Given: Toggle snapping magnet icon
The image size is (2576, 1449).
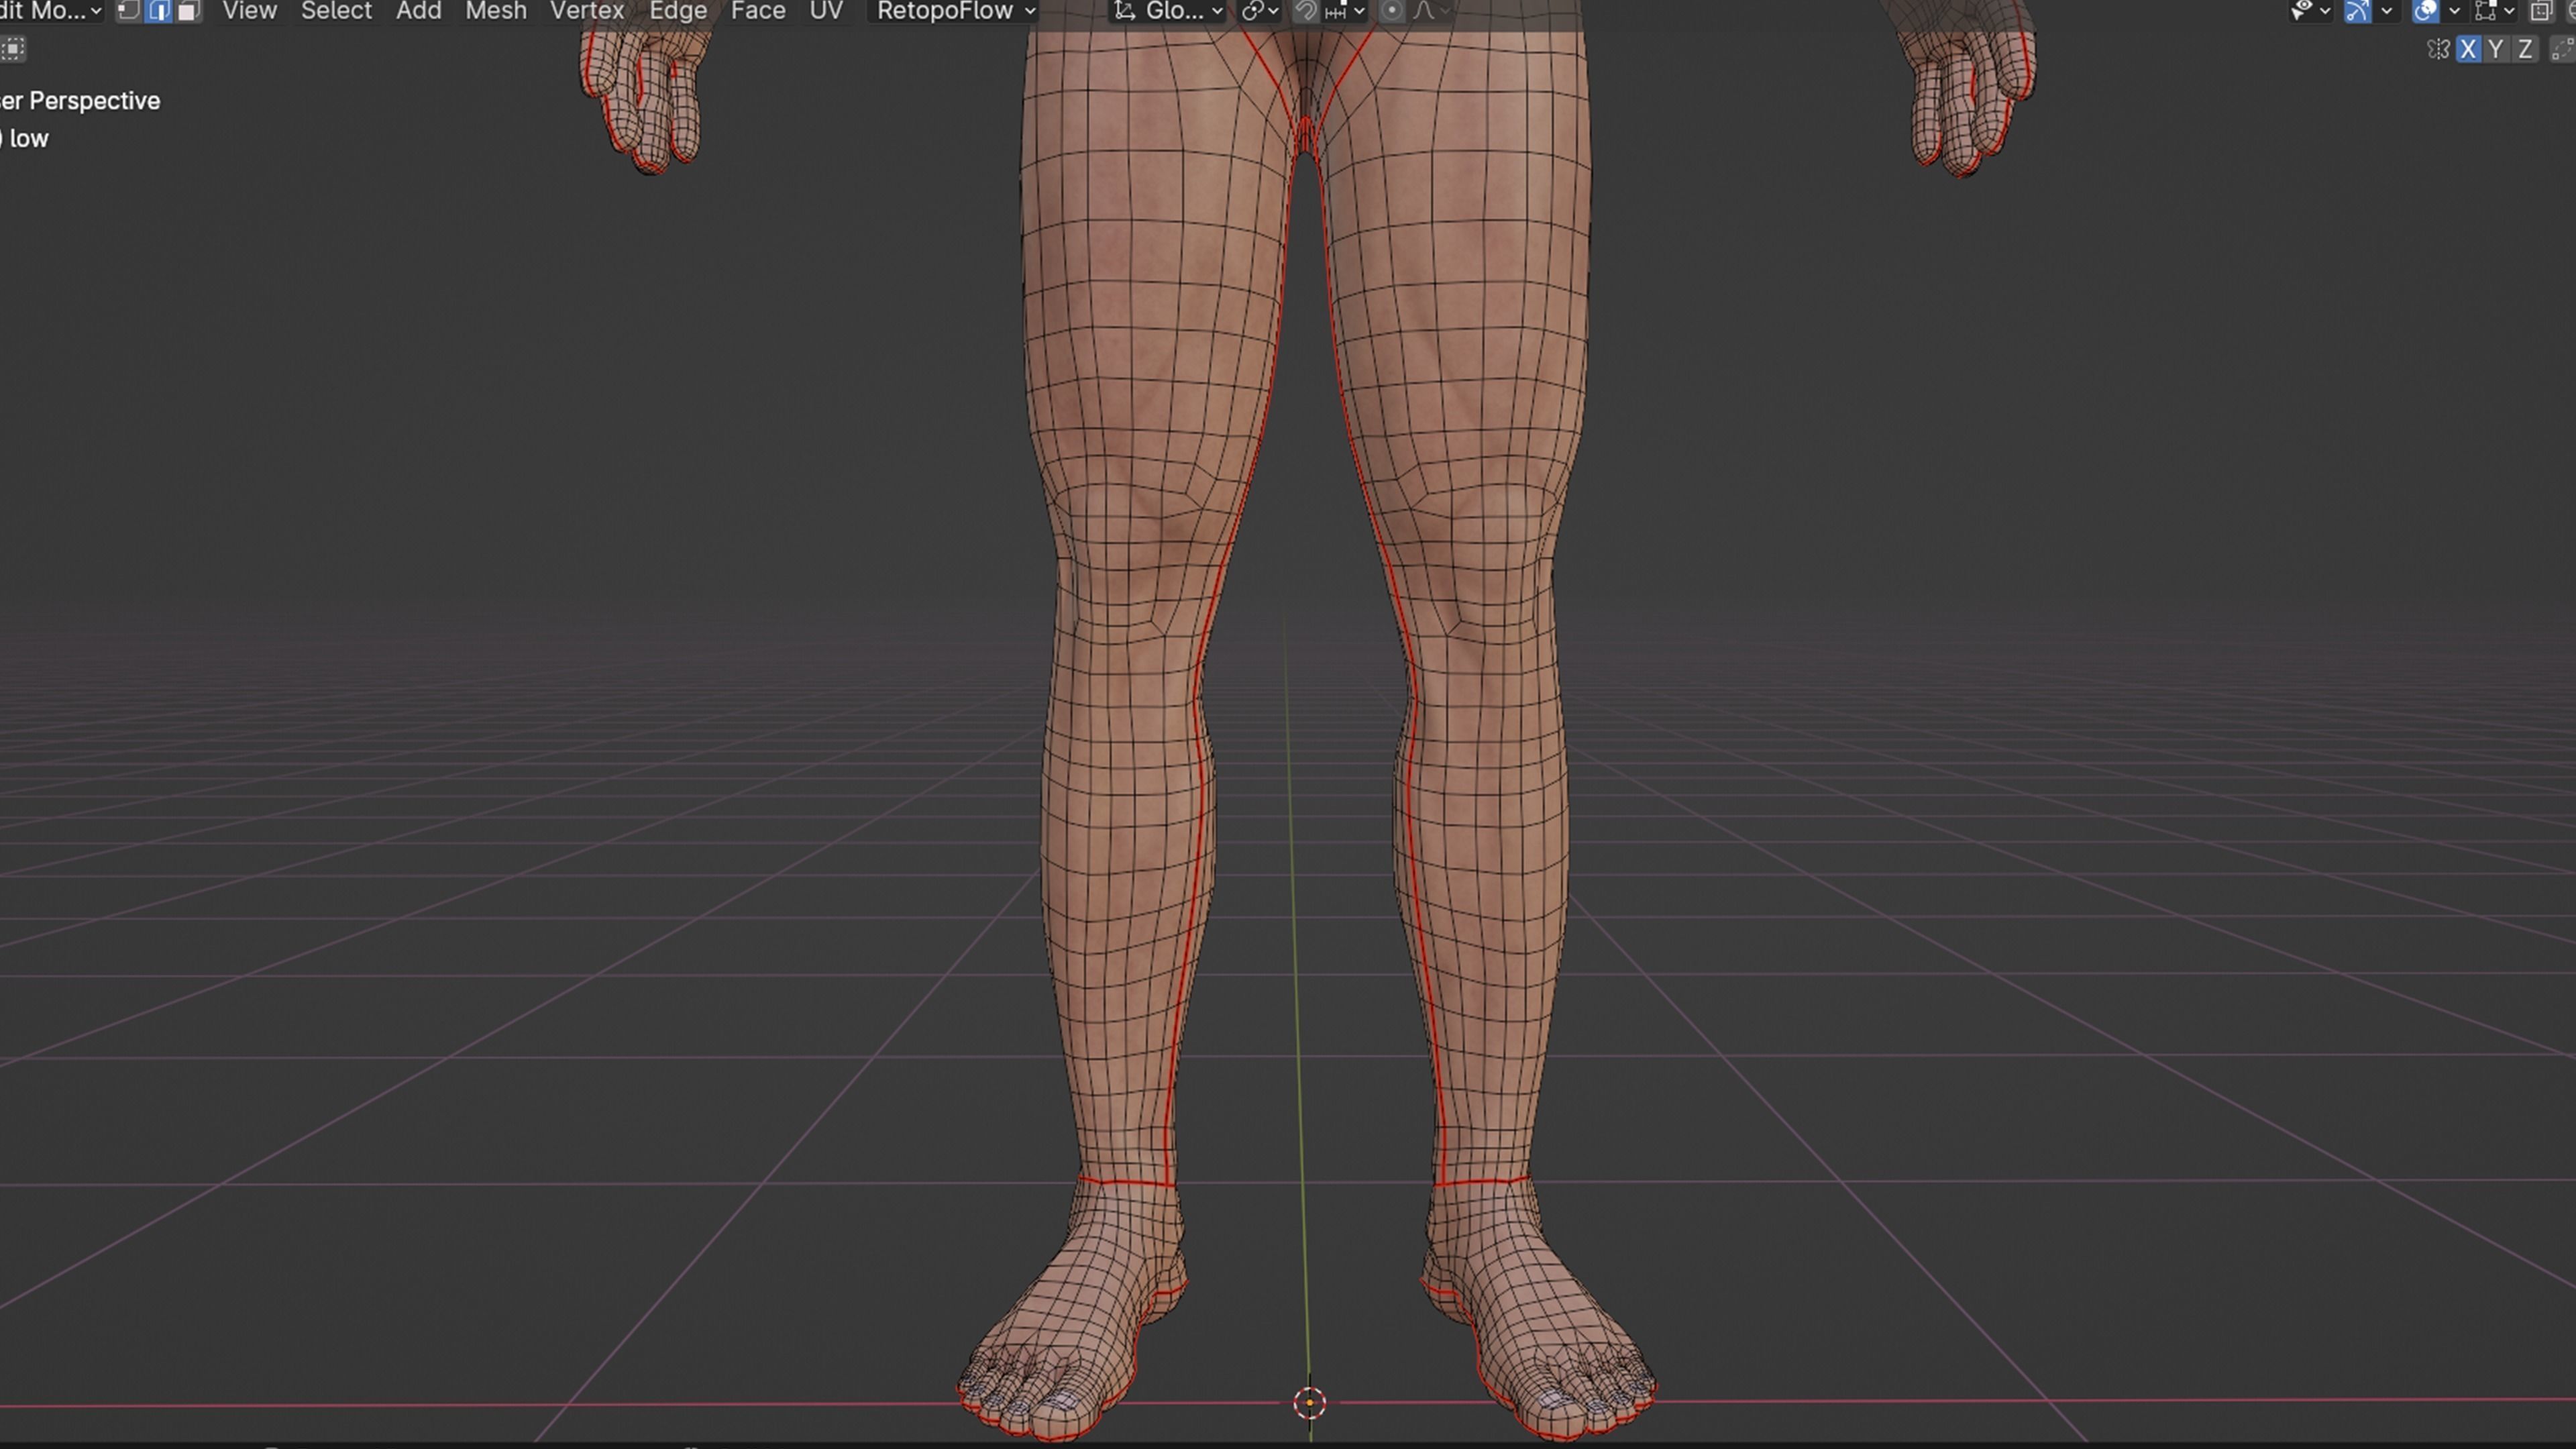Looking at the screenshot, I should coord(1305,11).
